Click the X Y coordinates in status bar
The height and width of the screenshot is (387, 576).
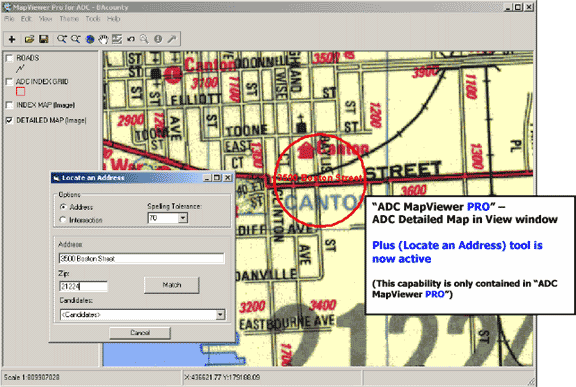pos(222,377)
